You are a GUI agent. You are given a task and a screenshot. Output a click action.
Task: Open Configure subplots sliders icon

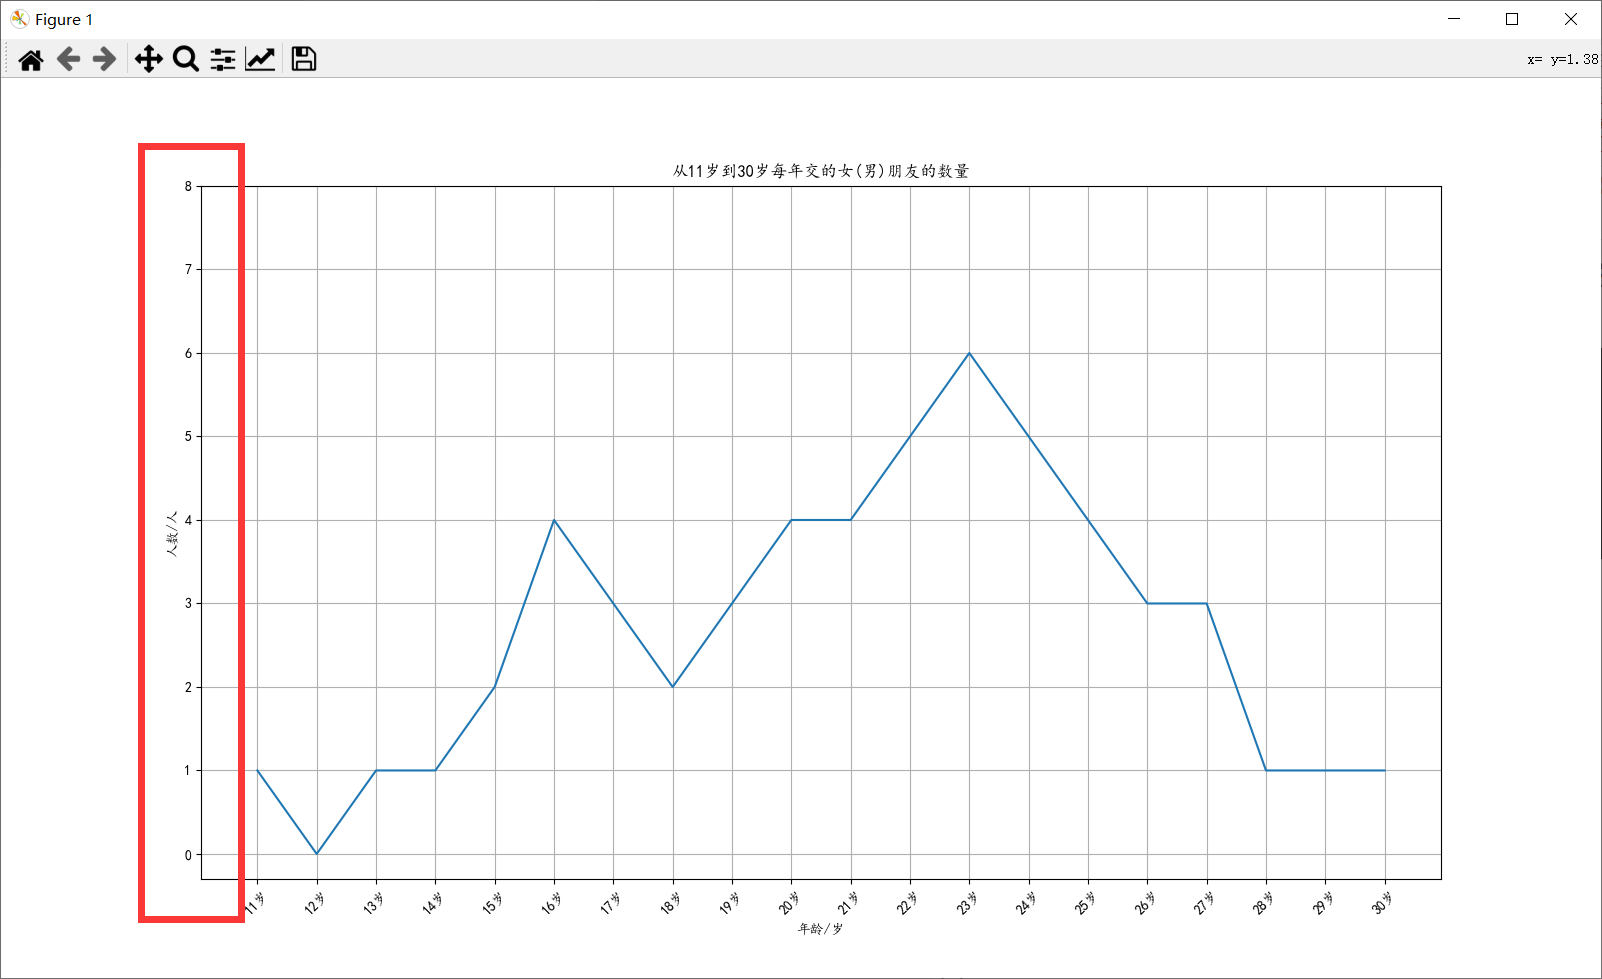(x=223, y=59)
